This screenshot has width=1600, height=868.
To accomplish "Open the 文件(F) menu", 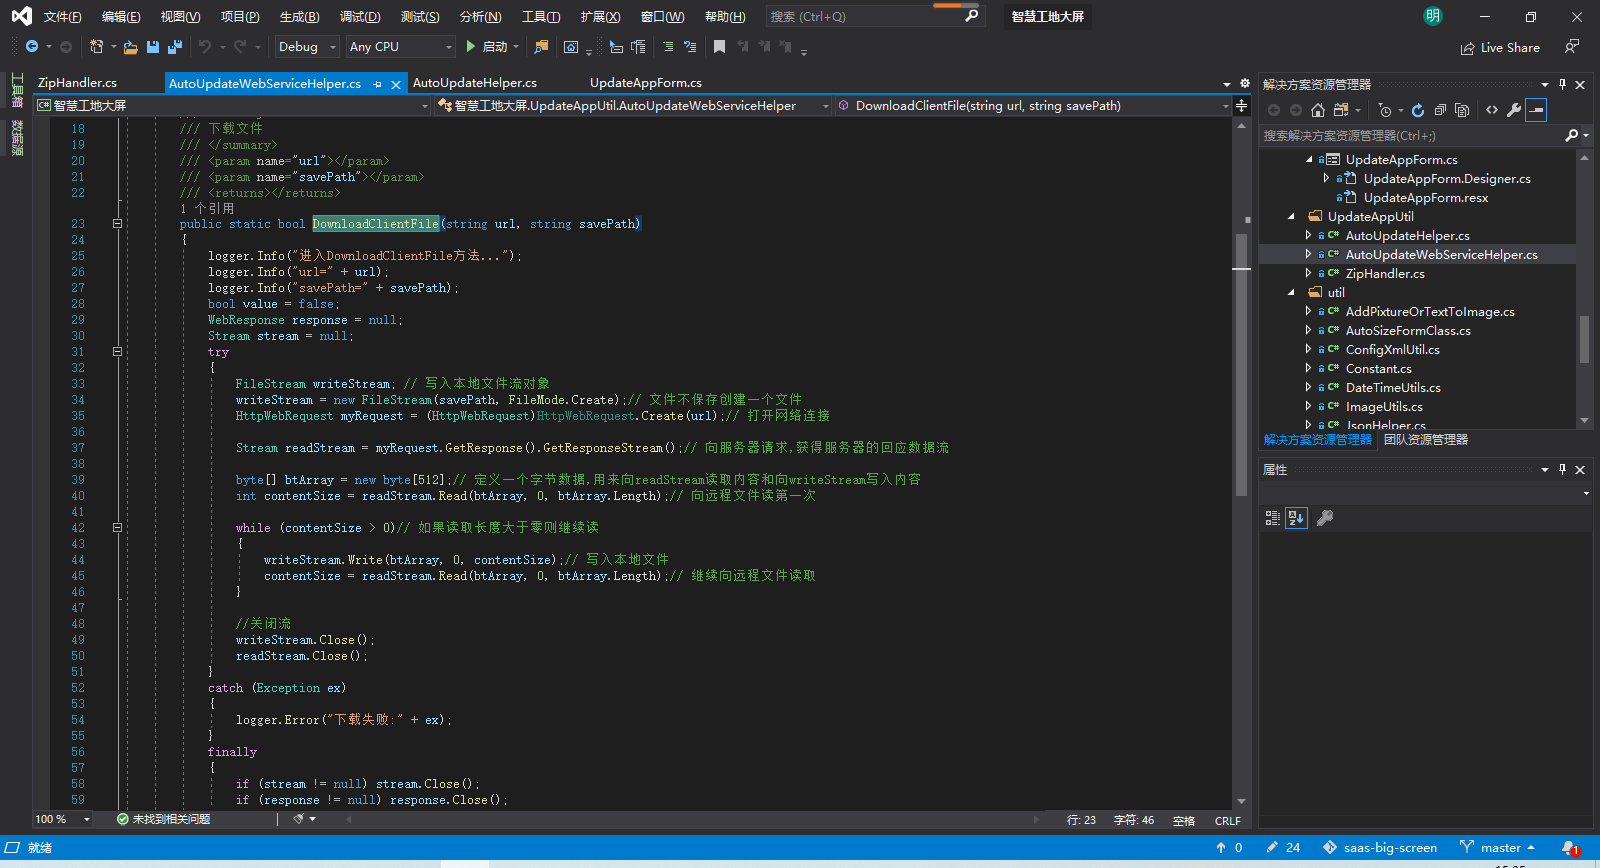I will 62,16.
